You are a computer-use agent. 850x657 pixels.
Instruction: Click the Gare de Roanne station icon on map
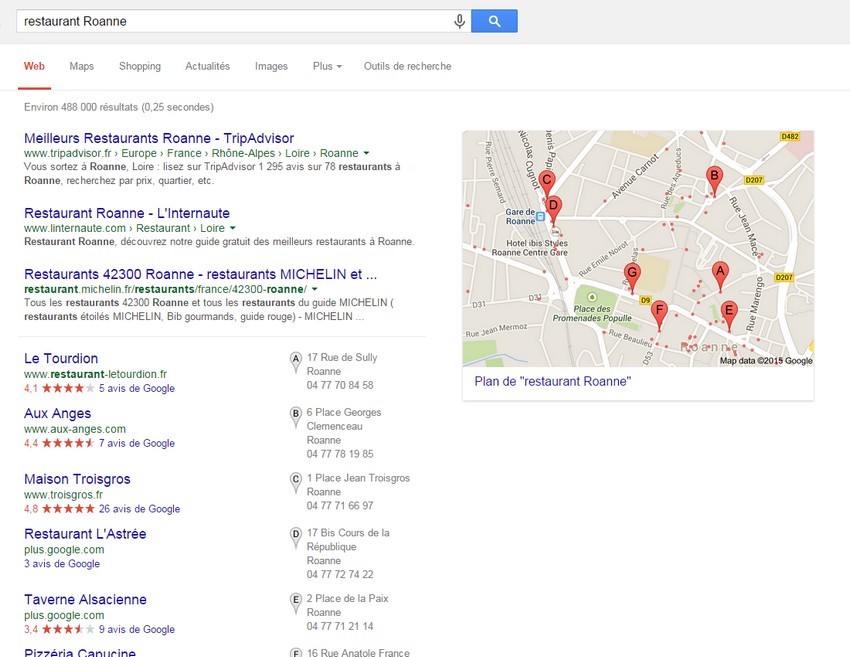[540, 217]
